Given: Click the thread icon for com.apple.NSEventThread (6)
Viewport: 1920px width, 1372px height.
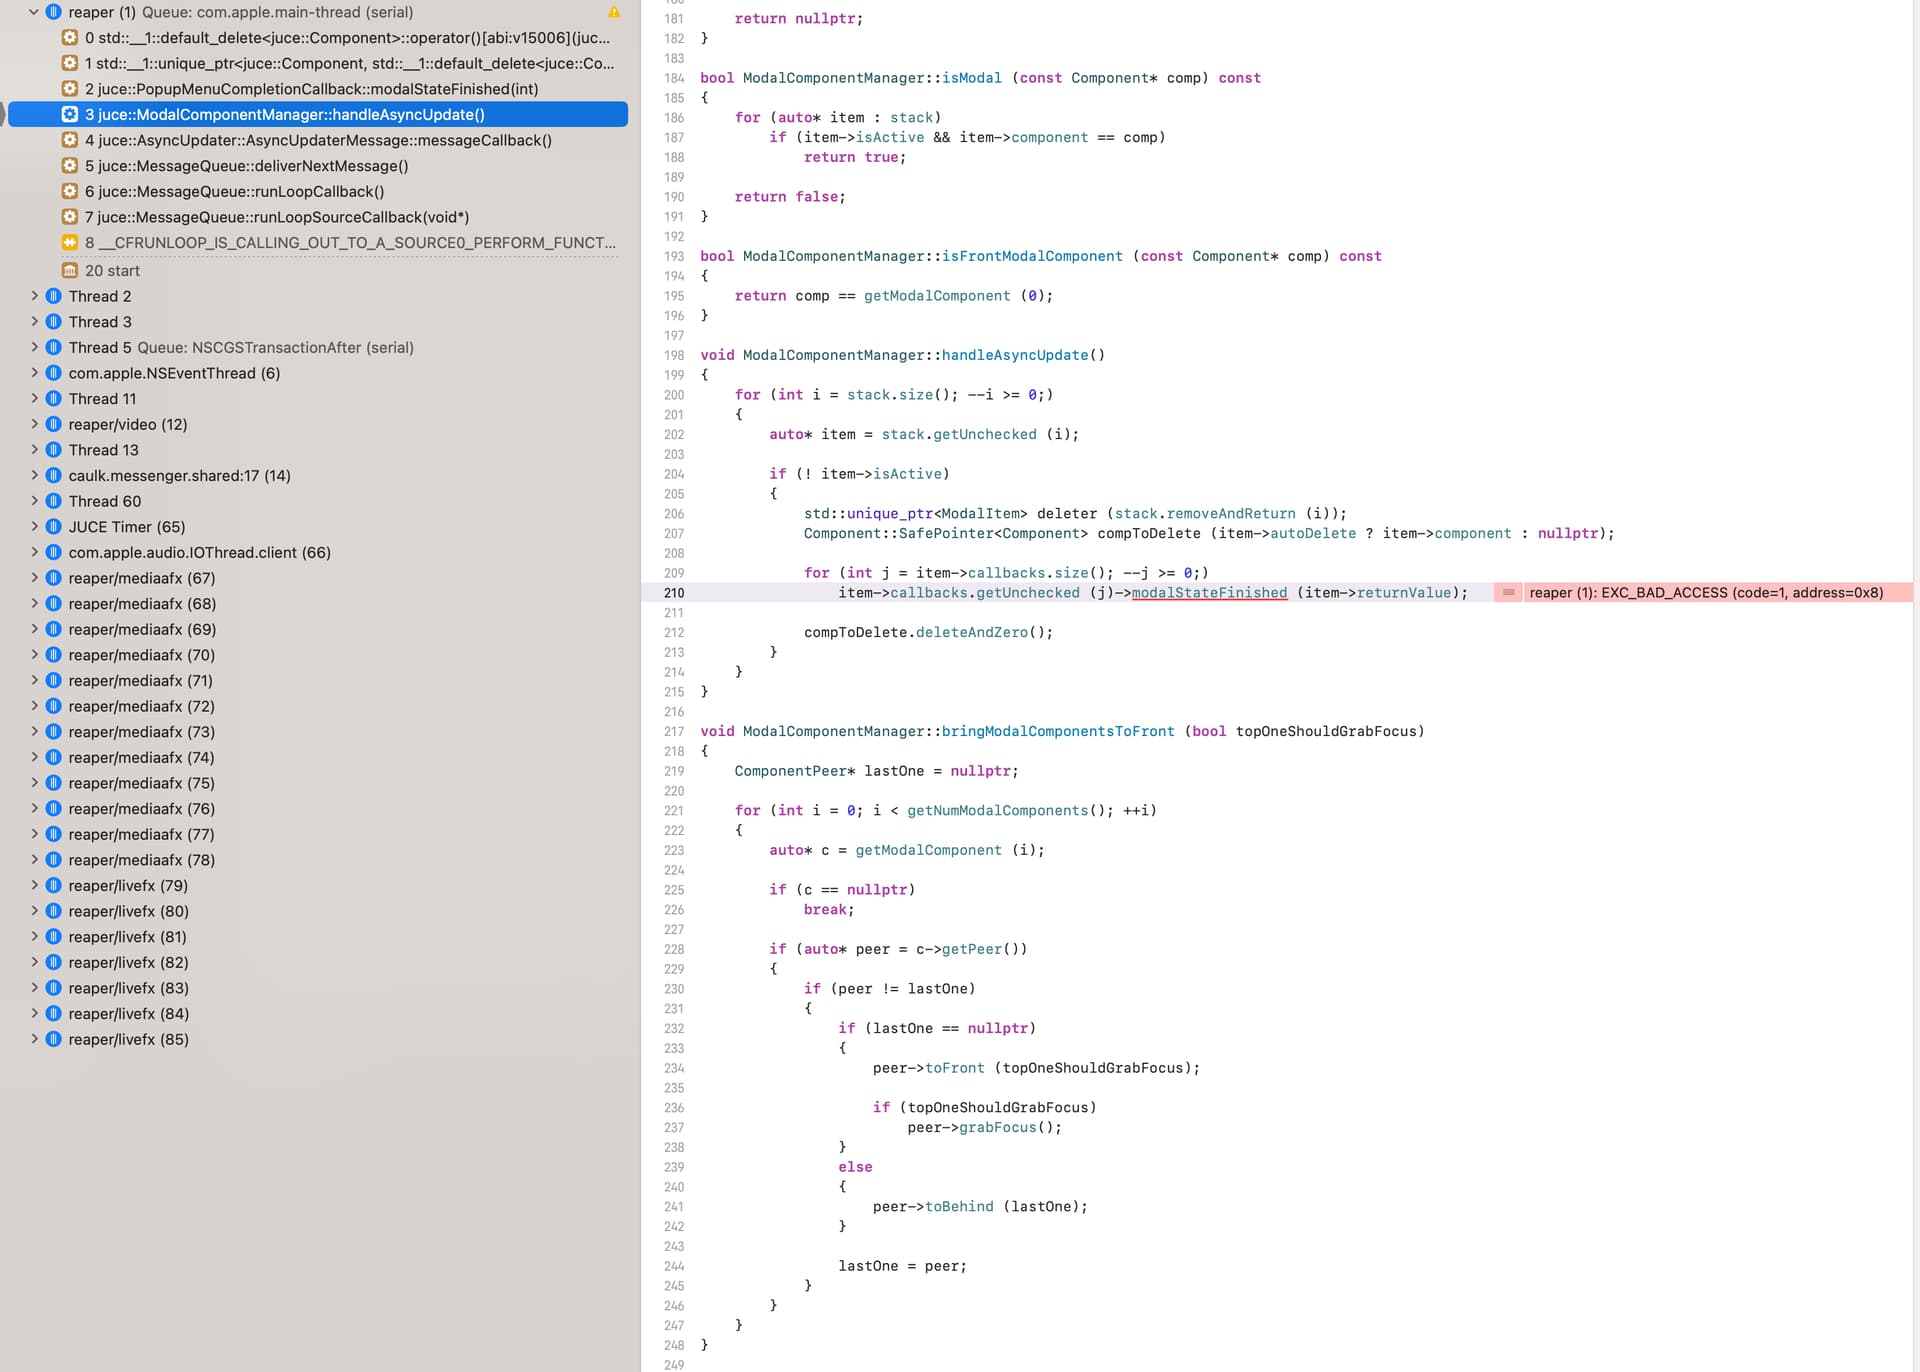Looking at the screenshot, I should 54,373.
